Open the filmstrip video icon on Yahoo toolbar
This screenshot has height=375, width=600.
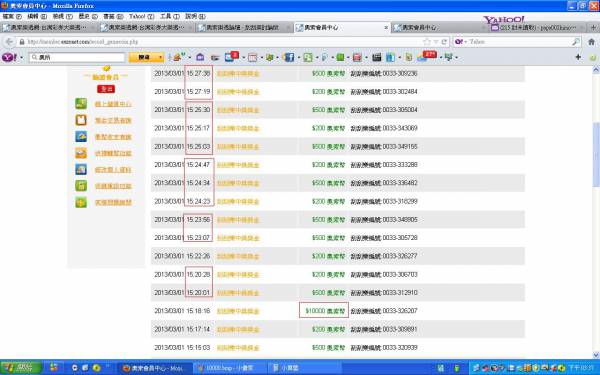coord(377,57)
